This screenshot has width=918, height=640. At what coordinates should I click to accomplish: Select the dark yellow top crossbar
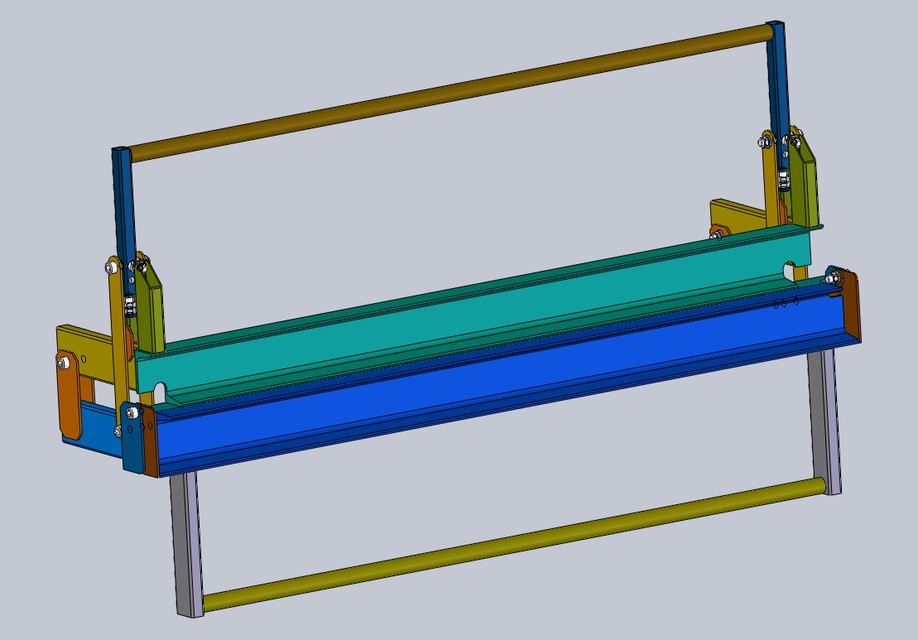point(450,90)
